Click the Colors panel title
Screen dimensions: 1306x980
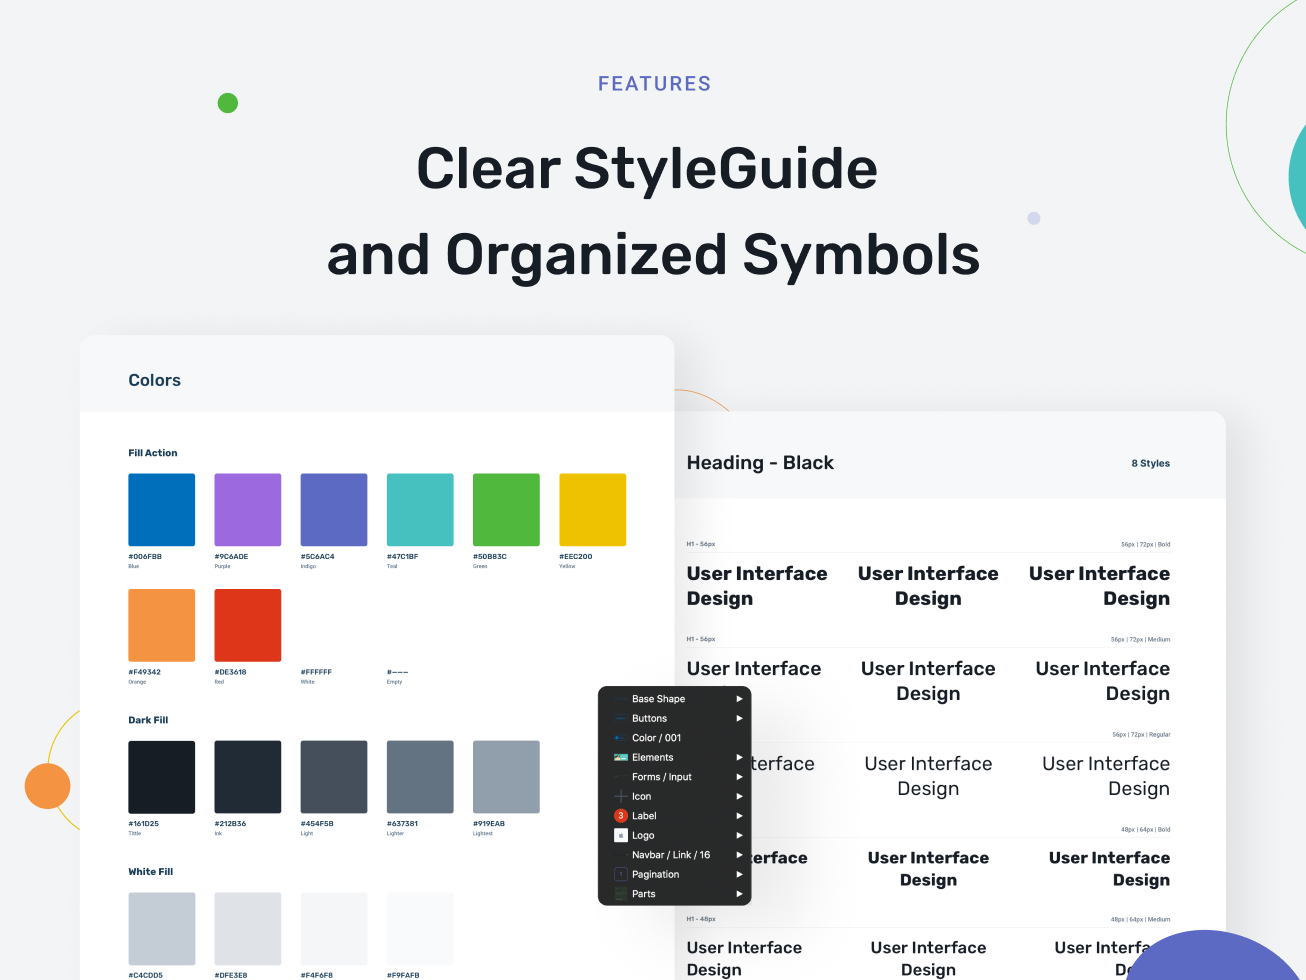point(154,380)
